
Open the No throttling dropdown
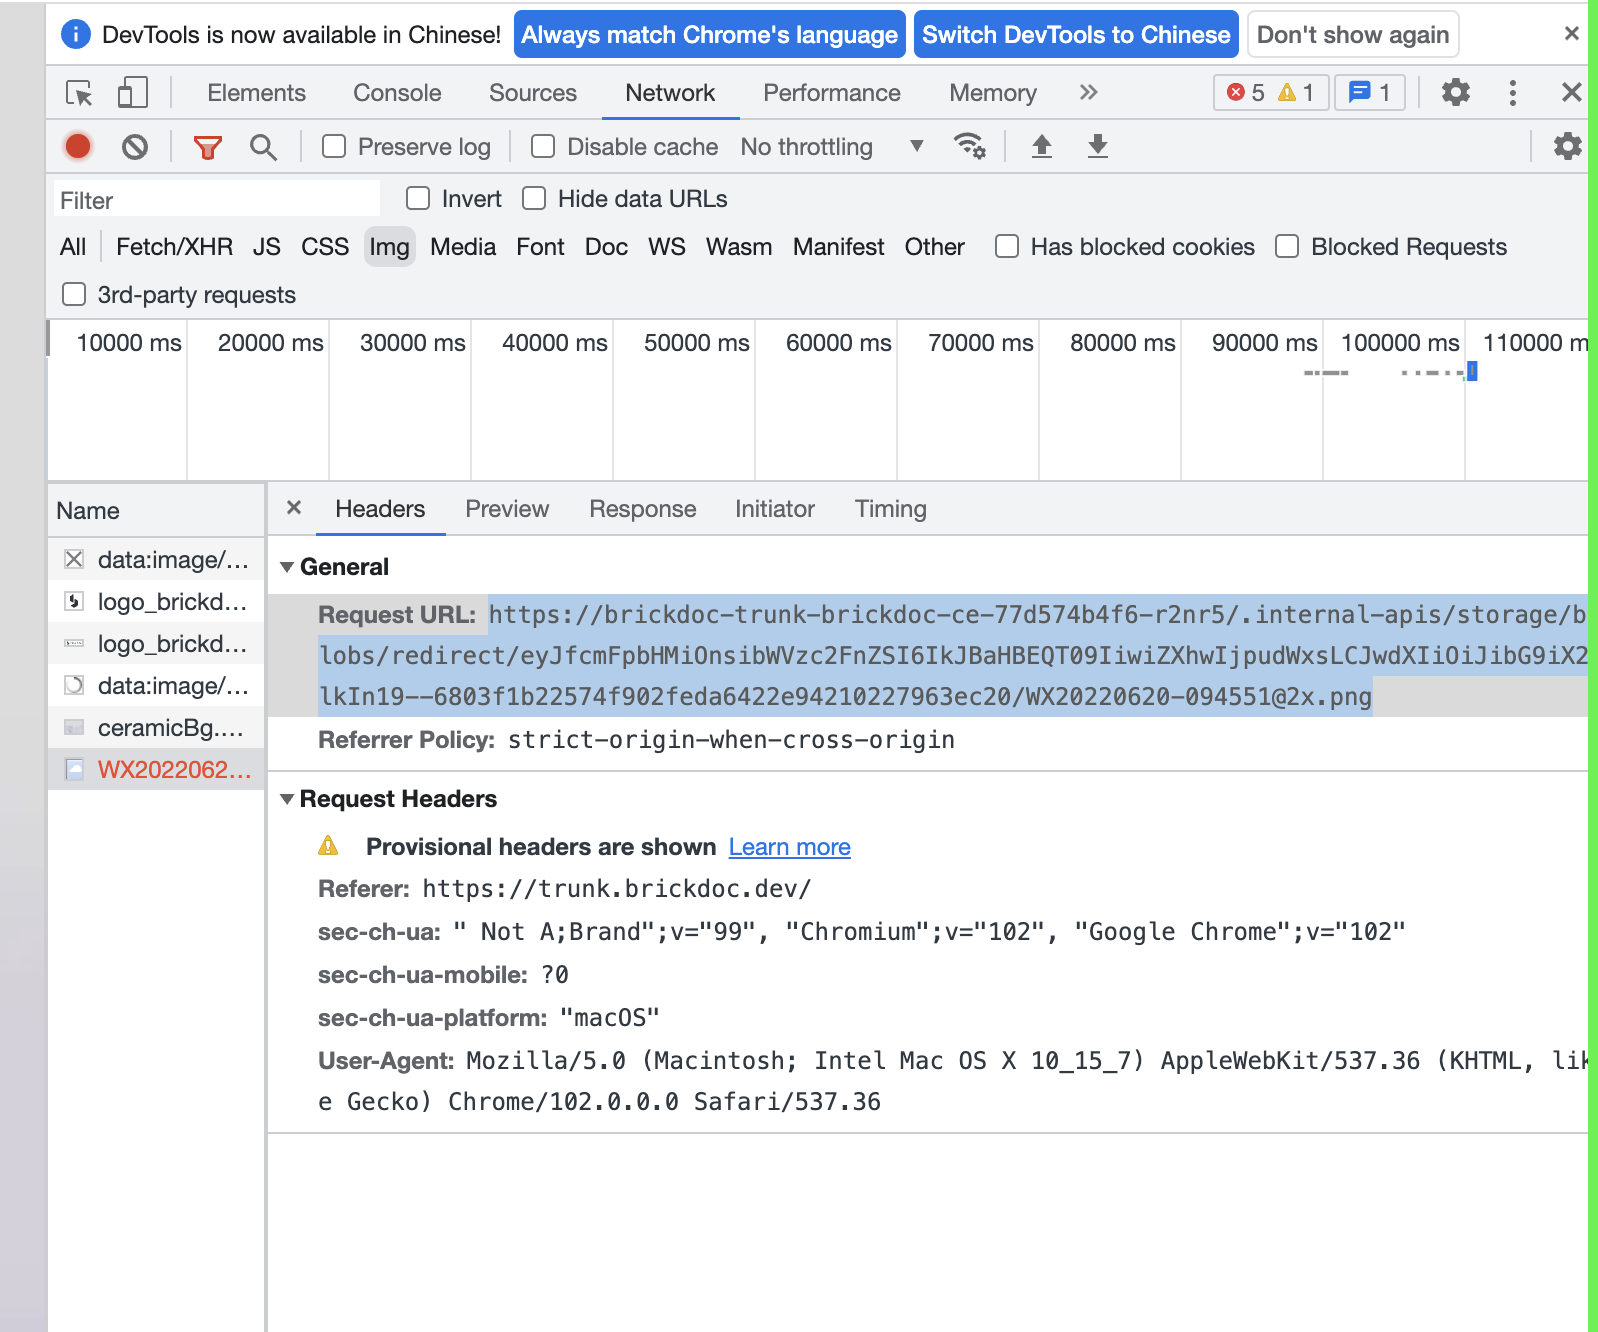(832, 147)
